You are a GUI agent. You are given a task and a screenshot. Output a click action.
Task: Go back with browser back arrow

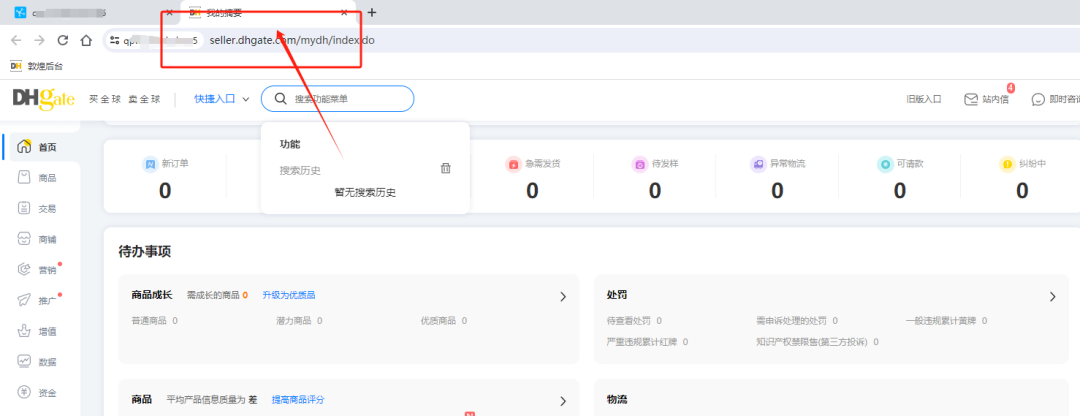pyautogui.click(x=16, y=40)
